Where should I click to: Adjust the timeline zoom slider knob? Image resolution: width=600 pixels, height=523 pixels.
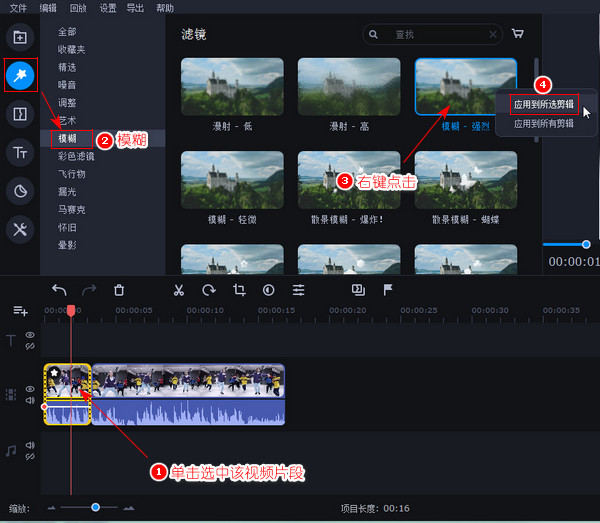point(96,507)
